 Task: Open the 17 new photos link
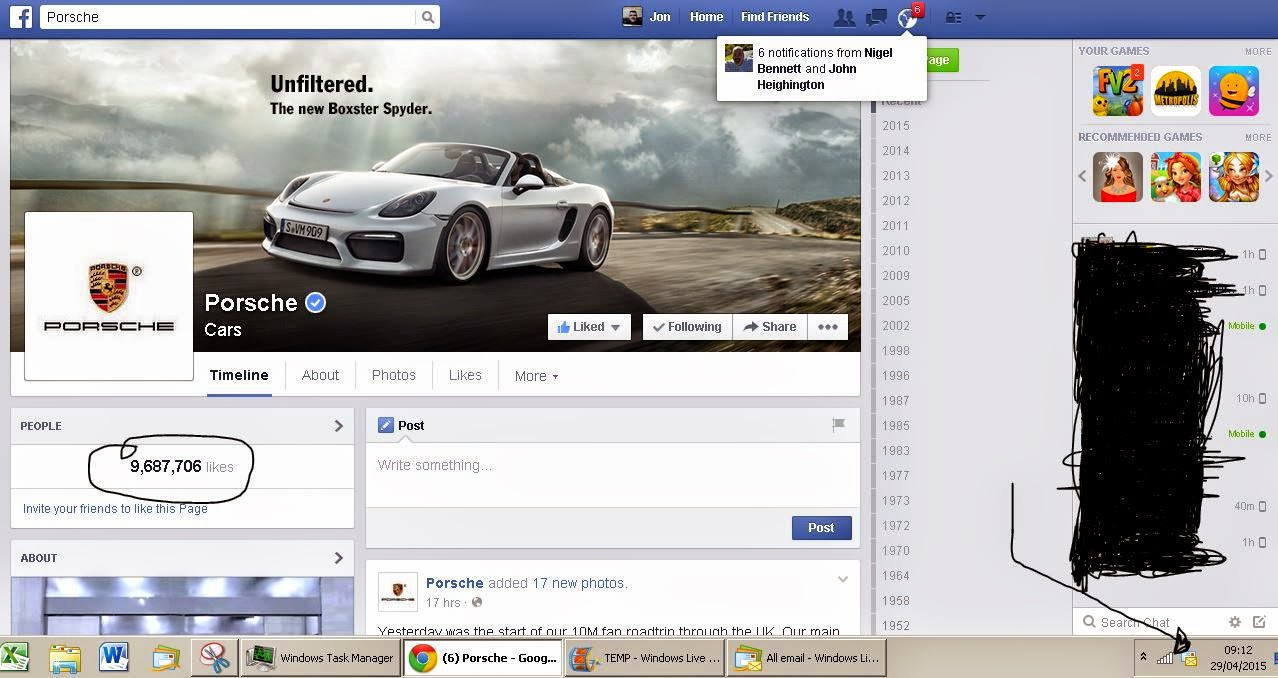[x=579, y=583]
